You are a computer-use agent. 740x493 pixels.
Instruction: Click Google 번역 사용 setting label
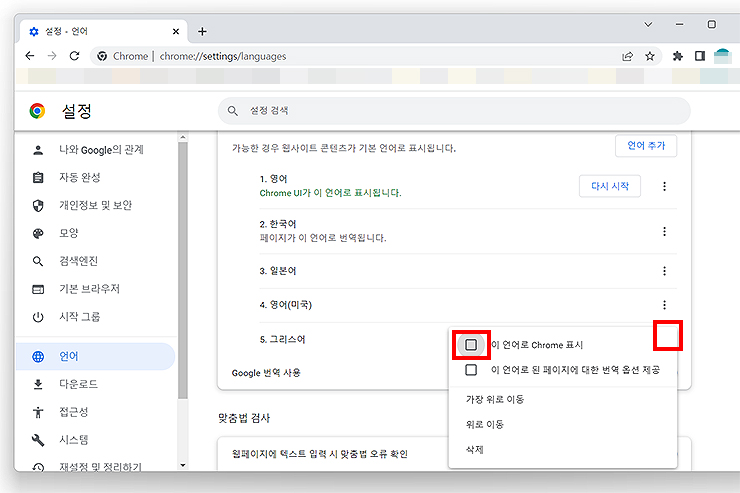(266, 373)
